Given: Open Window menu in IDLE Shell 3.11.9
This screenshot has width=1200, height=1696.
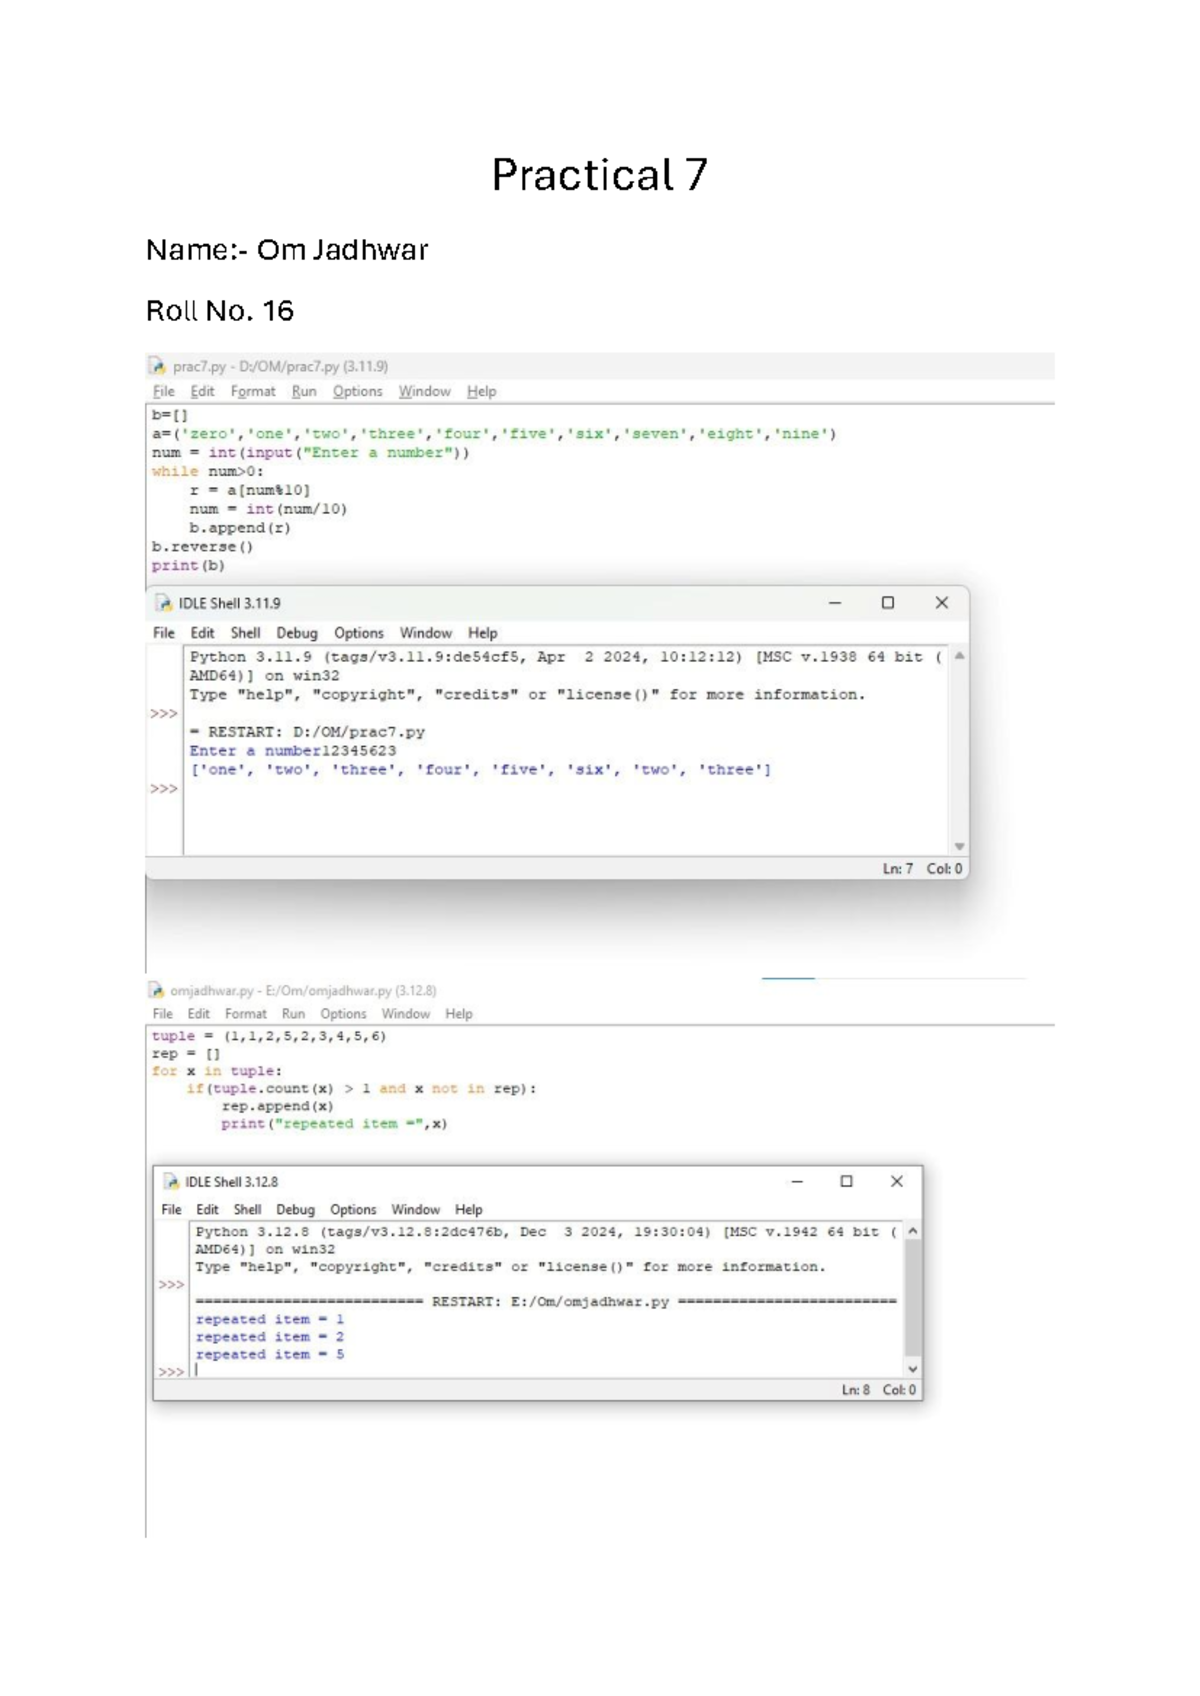Looking at the screenshot, I should 426,633.
